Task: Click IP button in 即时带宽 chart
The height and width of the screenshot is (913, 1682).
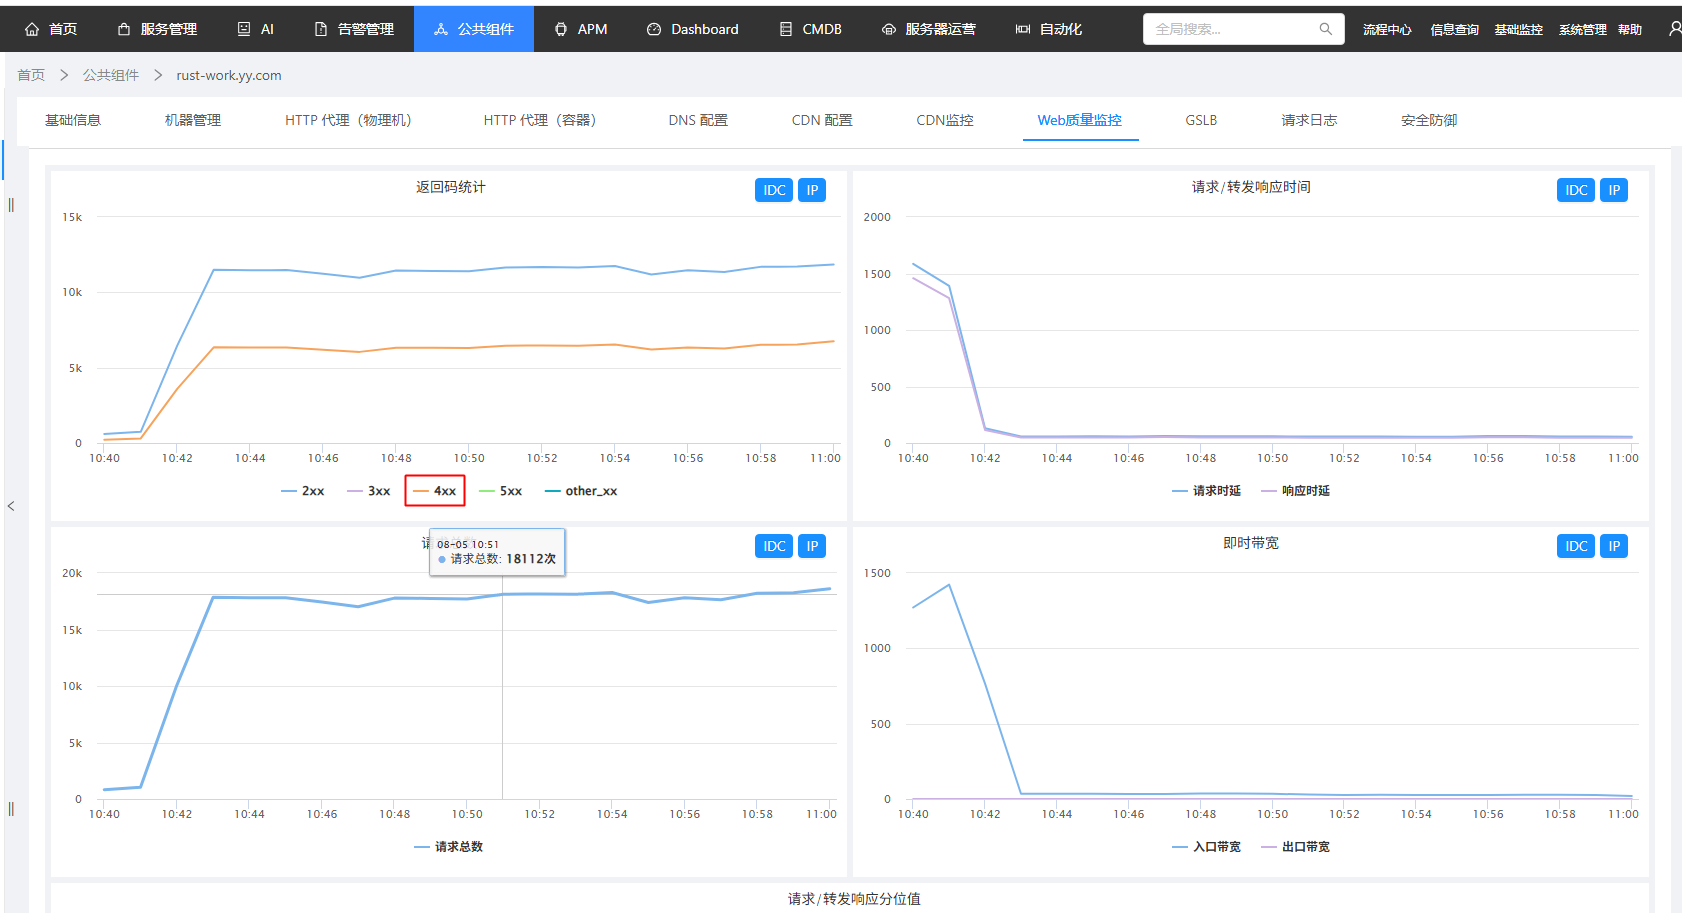Action: pos(1614,546)
